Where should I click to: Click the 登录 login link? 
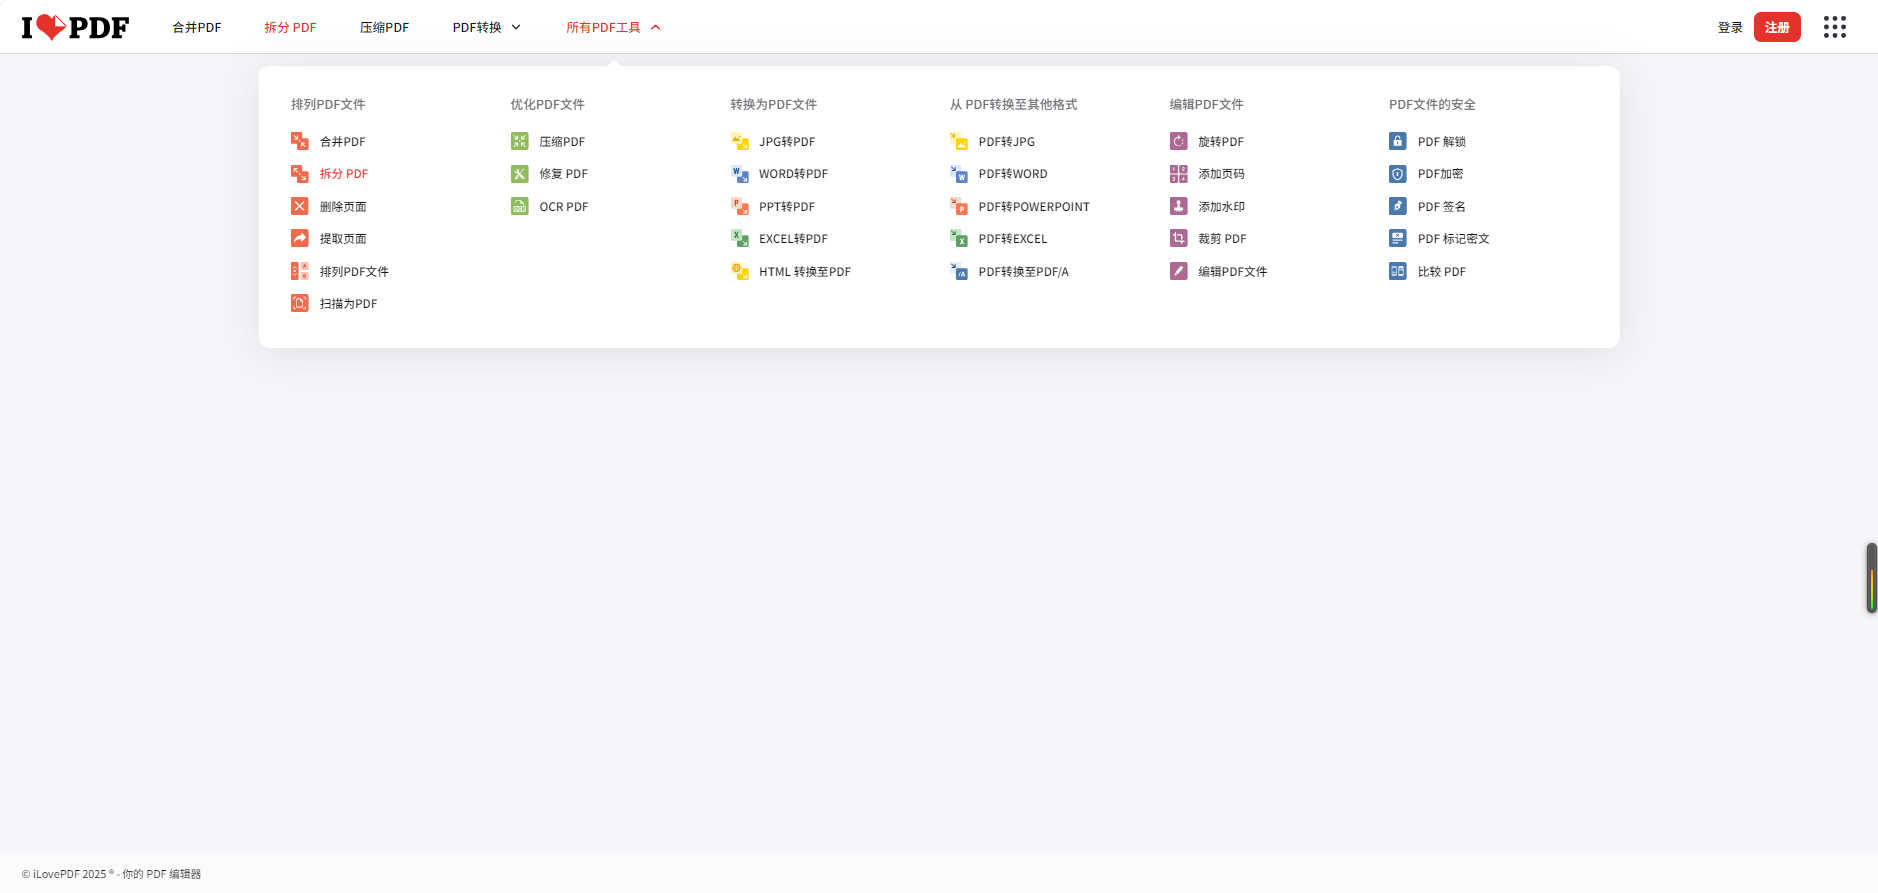(1730, 27)
